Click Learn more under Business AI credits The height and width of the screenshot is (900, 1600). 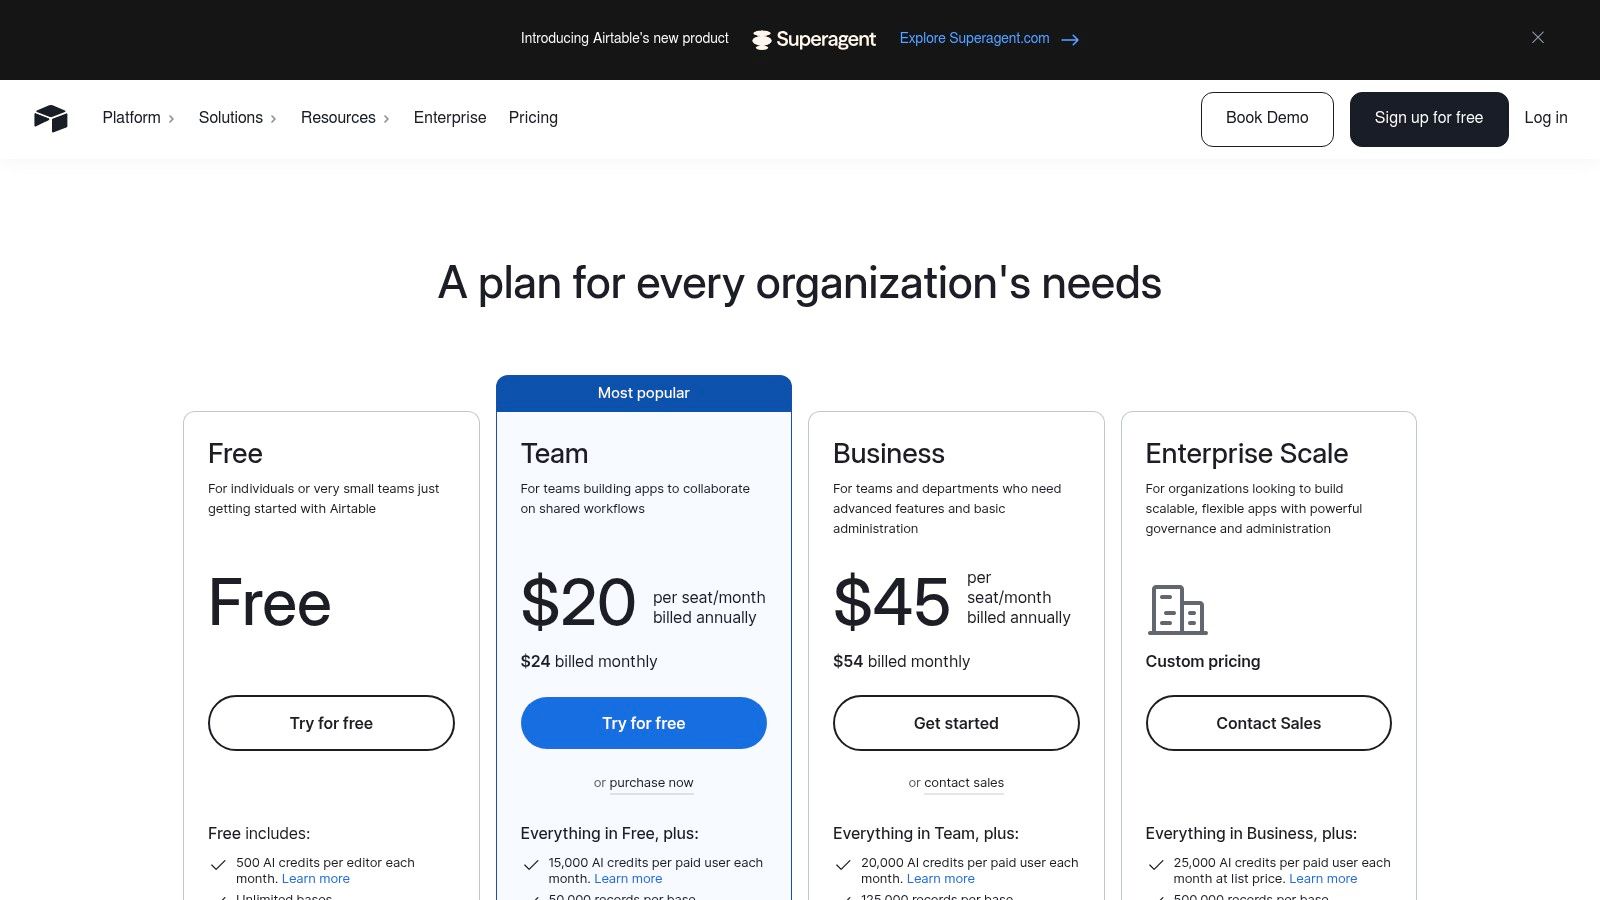940,878
